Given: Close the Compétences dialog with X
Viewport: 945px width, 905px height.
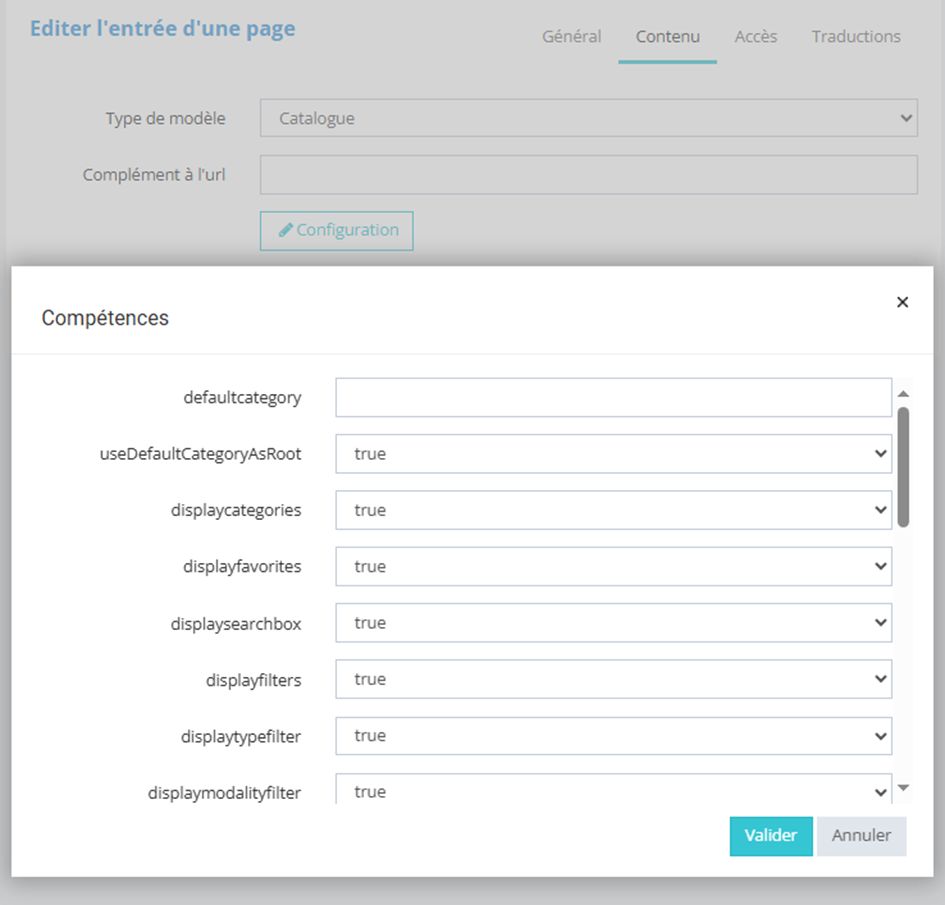Looking at the screenshot, I should tap(902, 302).
